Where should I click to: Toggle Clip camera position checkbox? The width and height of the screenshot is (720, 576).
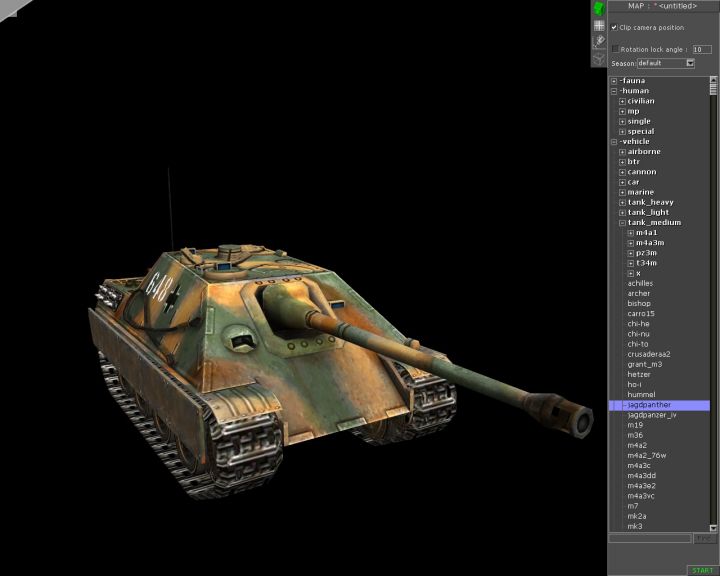(x=615, y=28)
